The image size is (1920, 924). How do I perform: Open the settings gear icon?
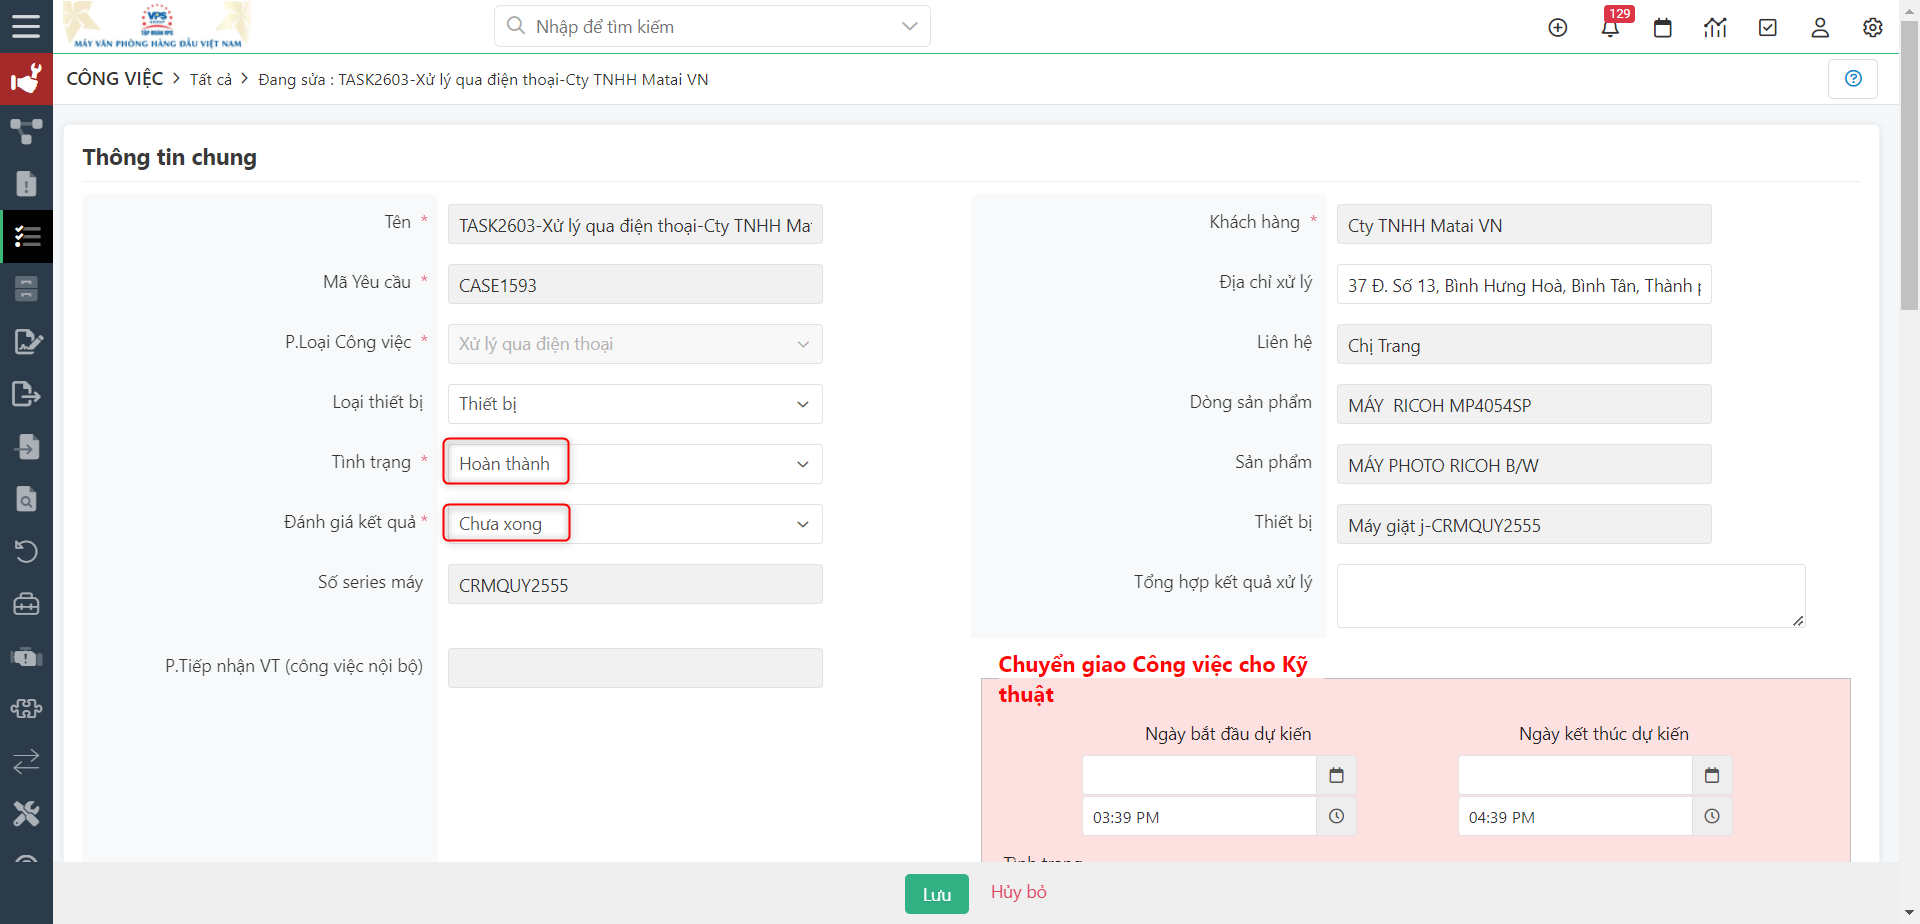pos(1873,27)
